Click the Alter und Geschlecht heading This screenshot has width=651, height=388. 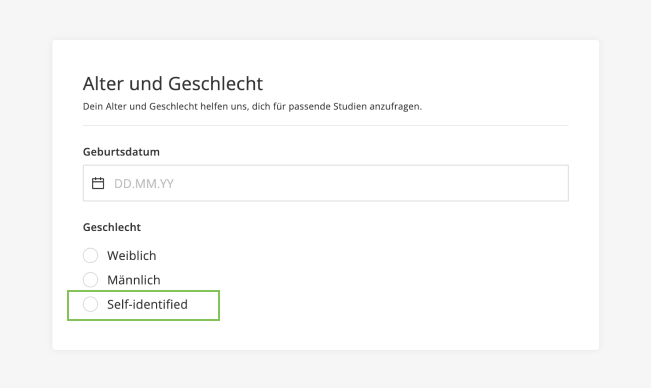coord(173,83)
